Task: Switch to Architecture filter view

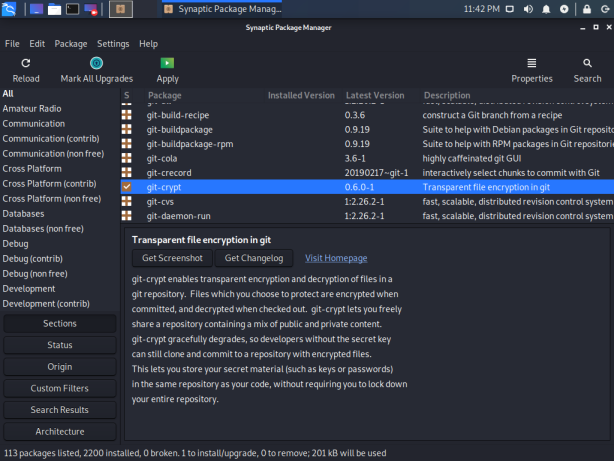Action: tap(60, 431)
